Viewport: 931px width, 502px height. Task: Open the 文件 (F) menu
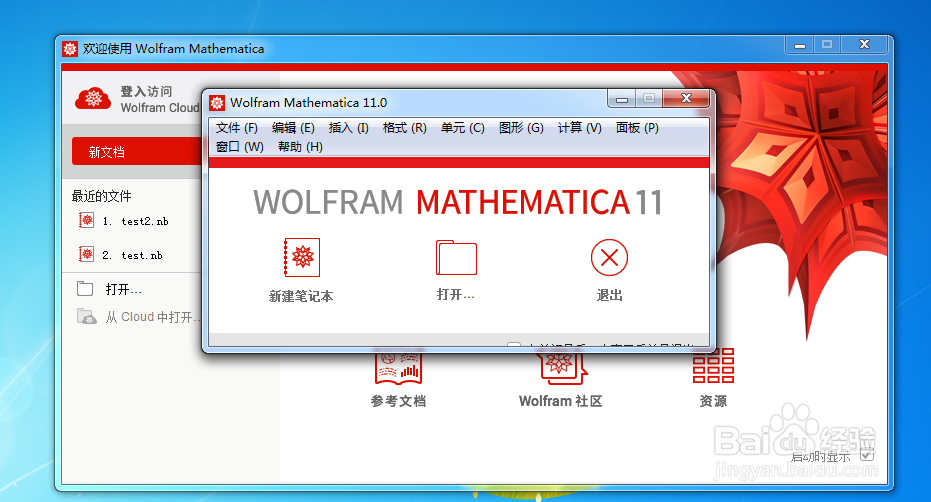[236, 128]
